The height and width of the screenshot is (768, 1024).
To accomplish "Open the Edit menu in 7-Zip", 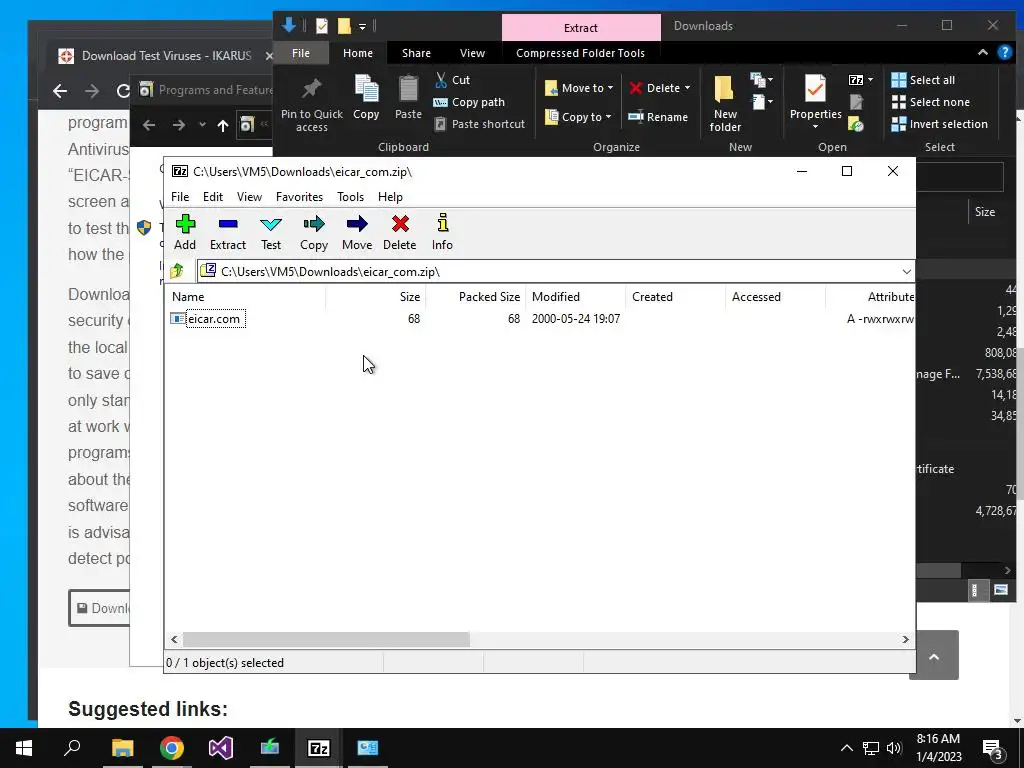I will (213, 197).
